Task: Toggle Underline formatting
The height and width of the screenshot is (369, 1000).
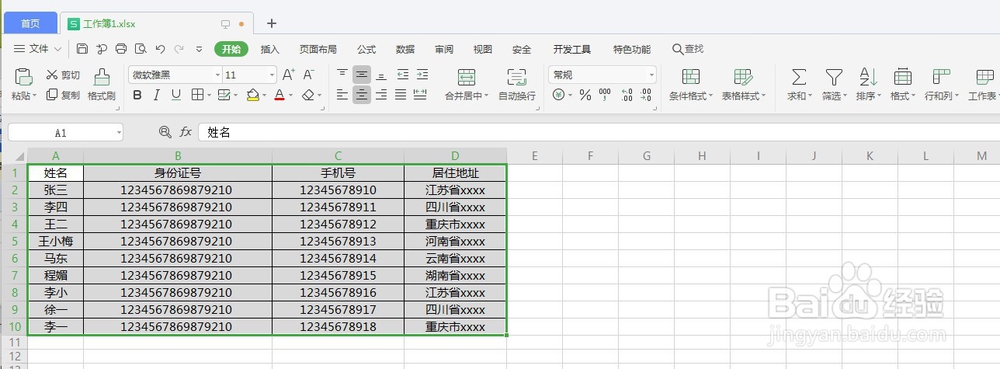Action: click(176, 95)
